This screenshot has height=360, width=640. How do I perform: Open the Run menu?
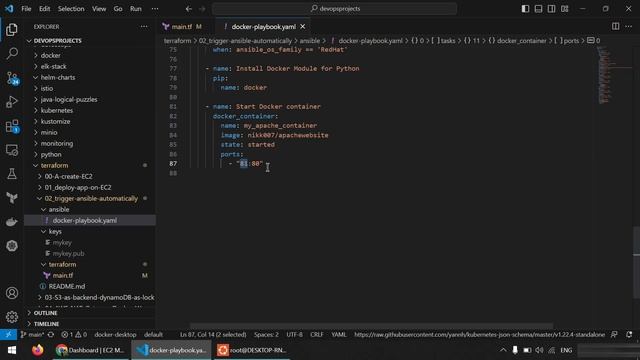point(136,9)
